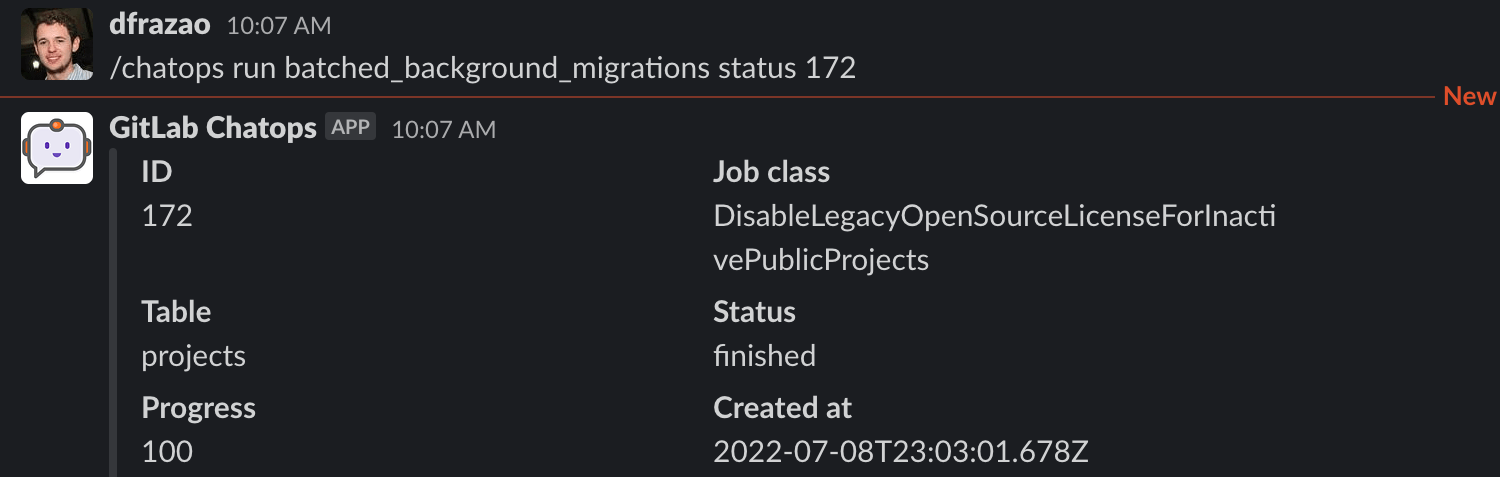This screenshot has height=477, width=1500.
Task: Click the finished status value
Action: [x=764, y=356]
